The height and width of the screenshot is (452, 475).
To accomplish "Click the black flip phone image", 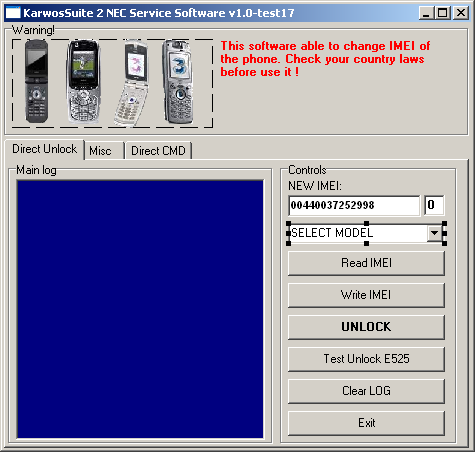I will point(36,81).
